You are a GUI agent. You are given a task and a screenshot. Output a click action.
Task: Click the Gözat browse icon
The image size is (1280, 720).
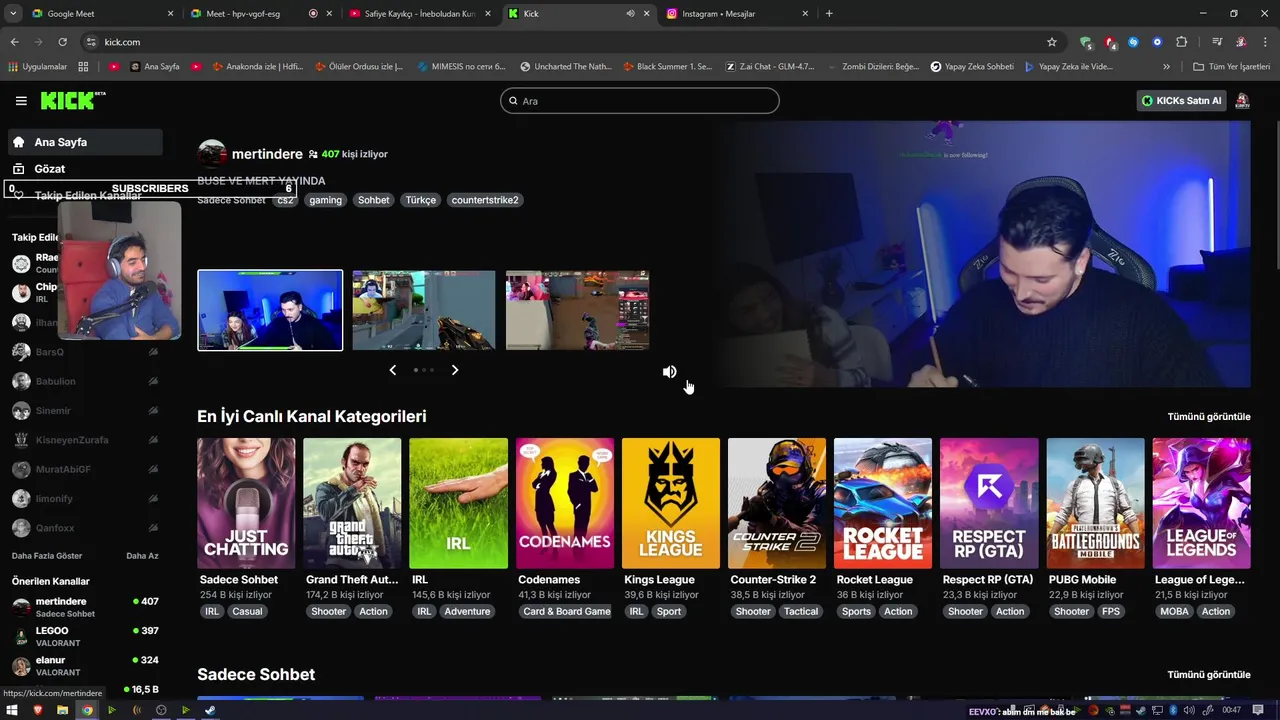[x=19, y=169]
